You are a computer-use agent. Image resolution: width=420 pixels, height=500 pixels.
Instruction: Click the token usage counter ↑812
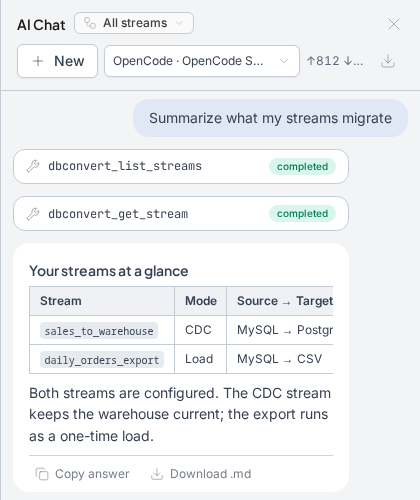pos(334,61)
